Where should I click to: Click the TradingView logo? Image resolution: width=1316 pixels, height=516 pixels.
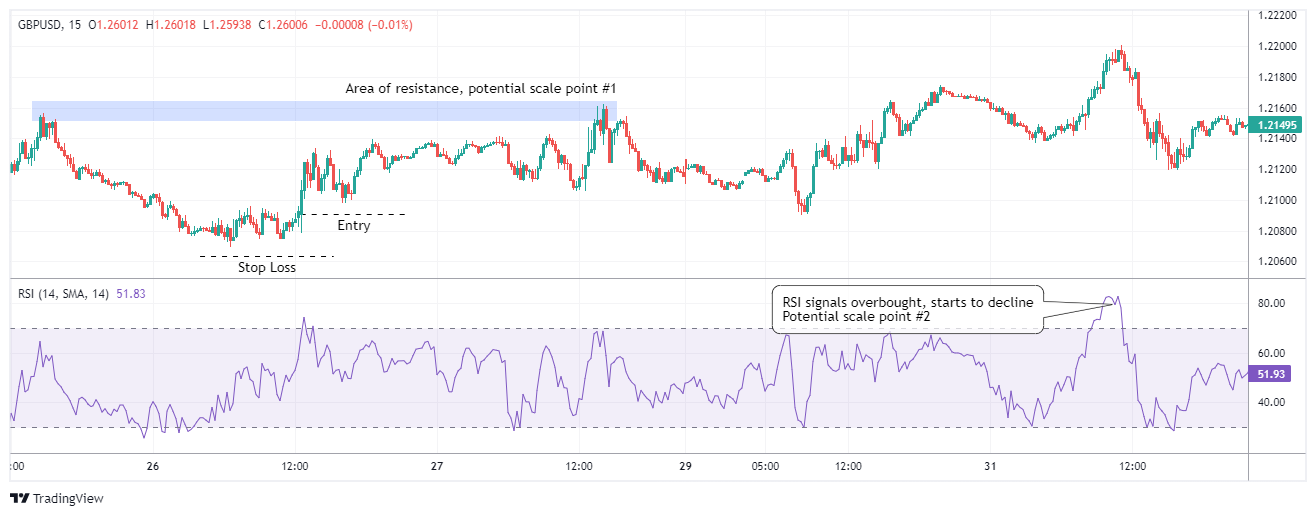click(x=57, y=498)
